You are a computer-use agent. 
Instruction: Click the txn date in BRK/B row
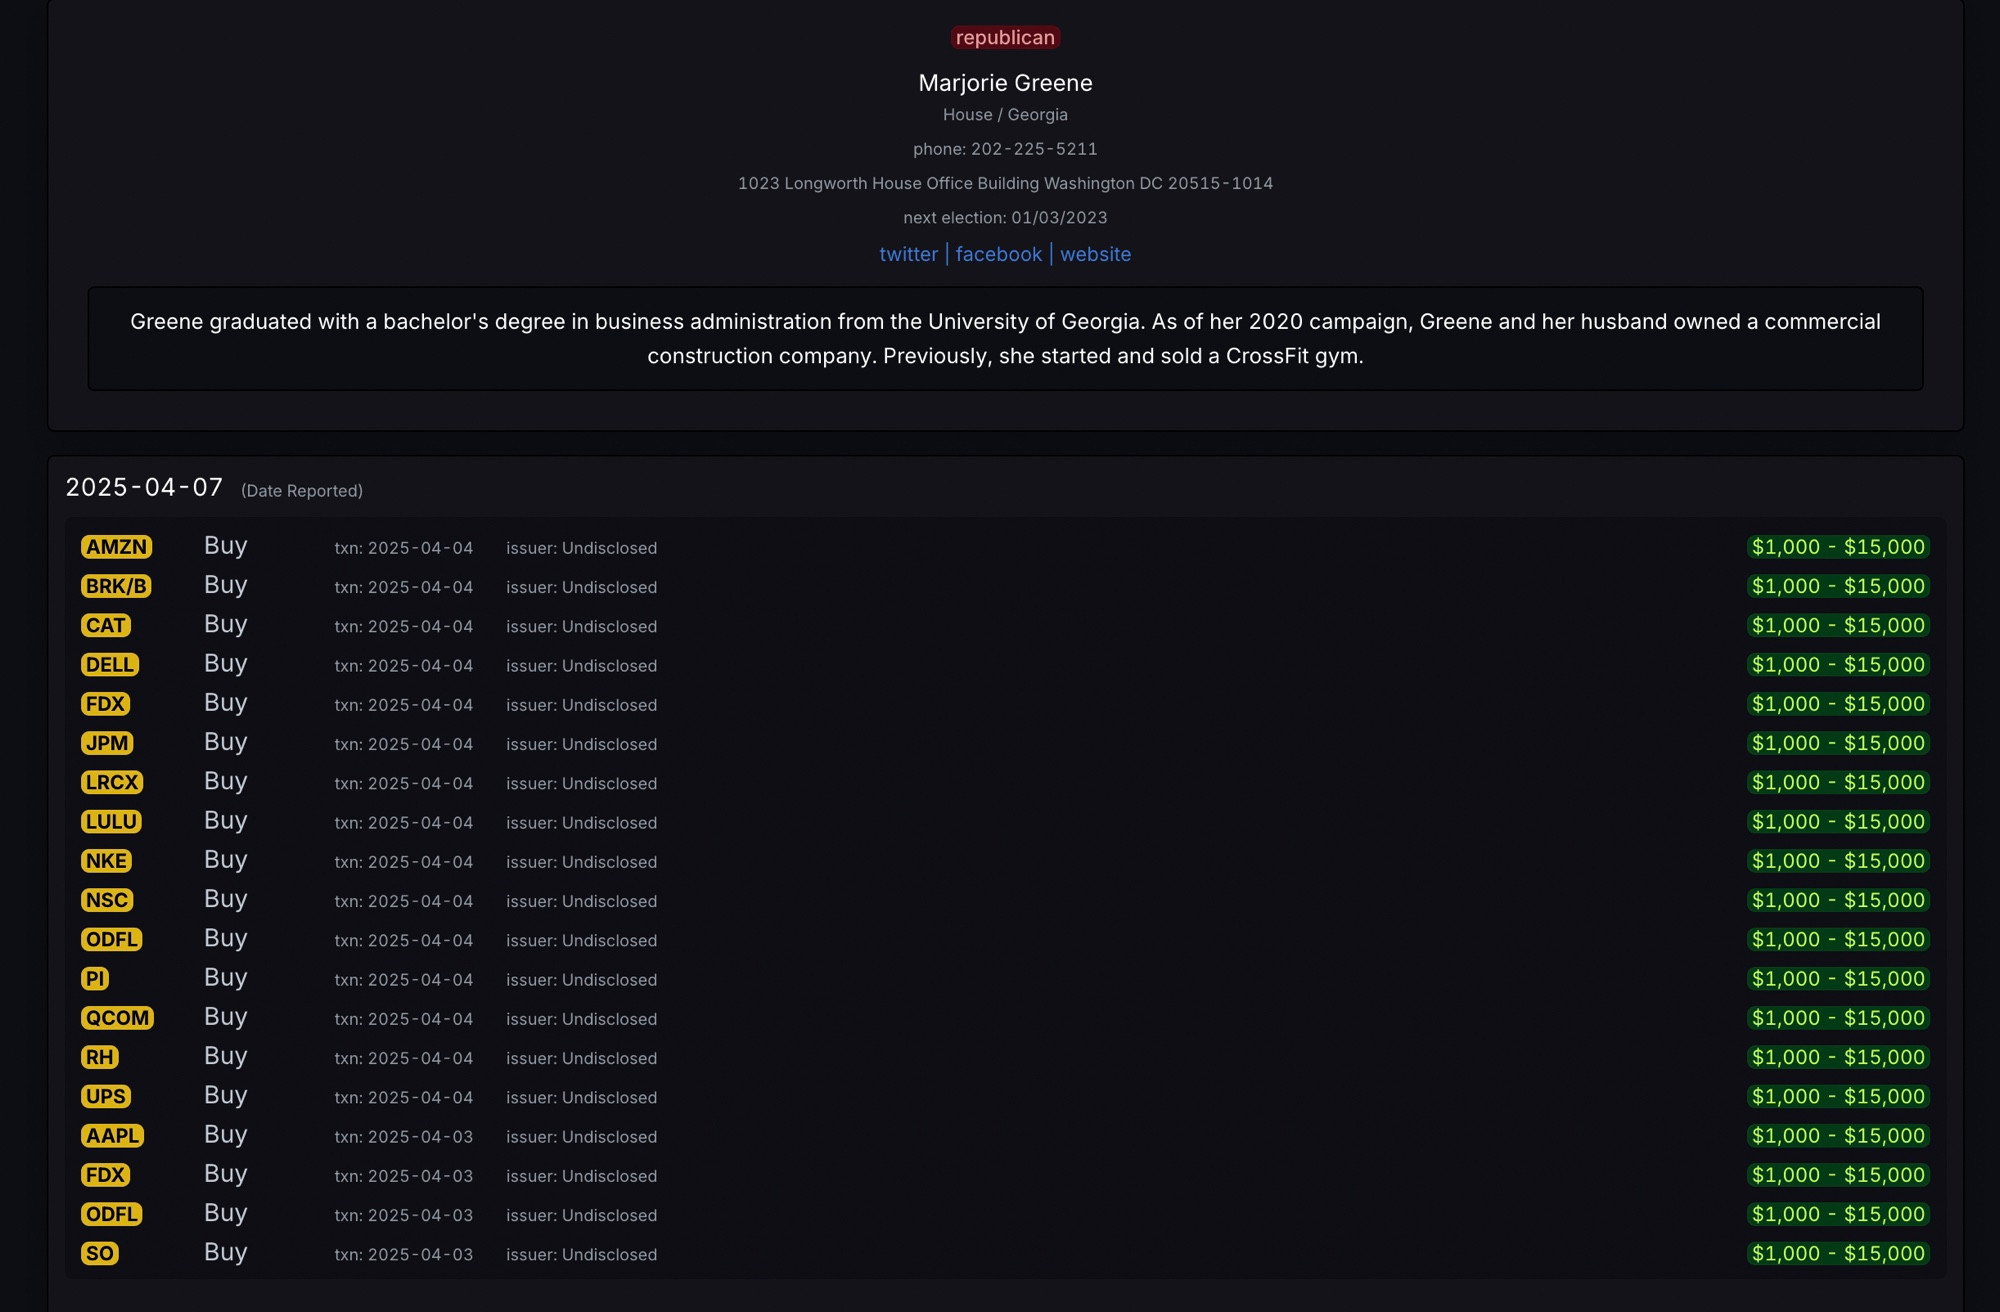tap(403, 588)
